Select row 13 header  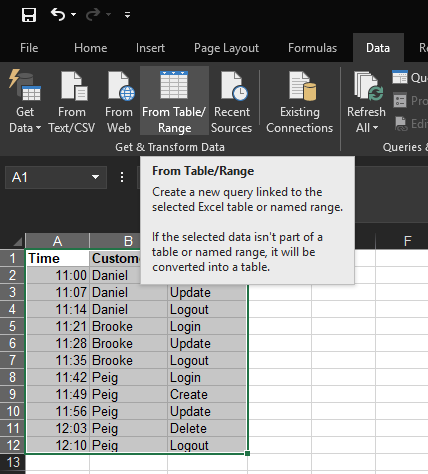pos(12,462)
